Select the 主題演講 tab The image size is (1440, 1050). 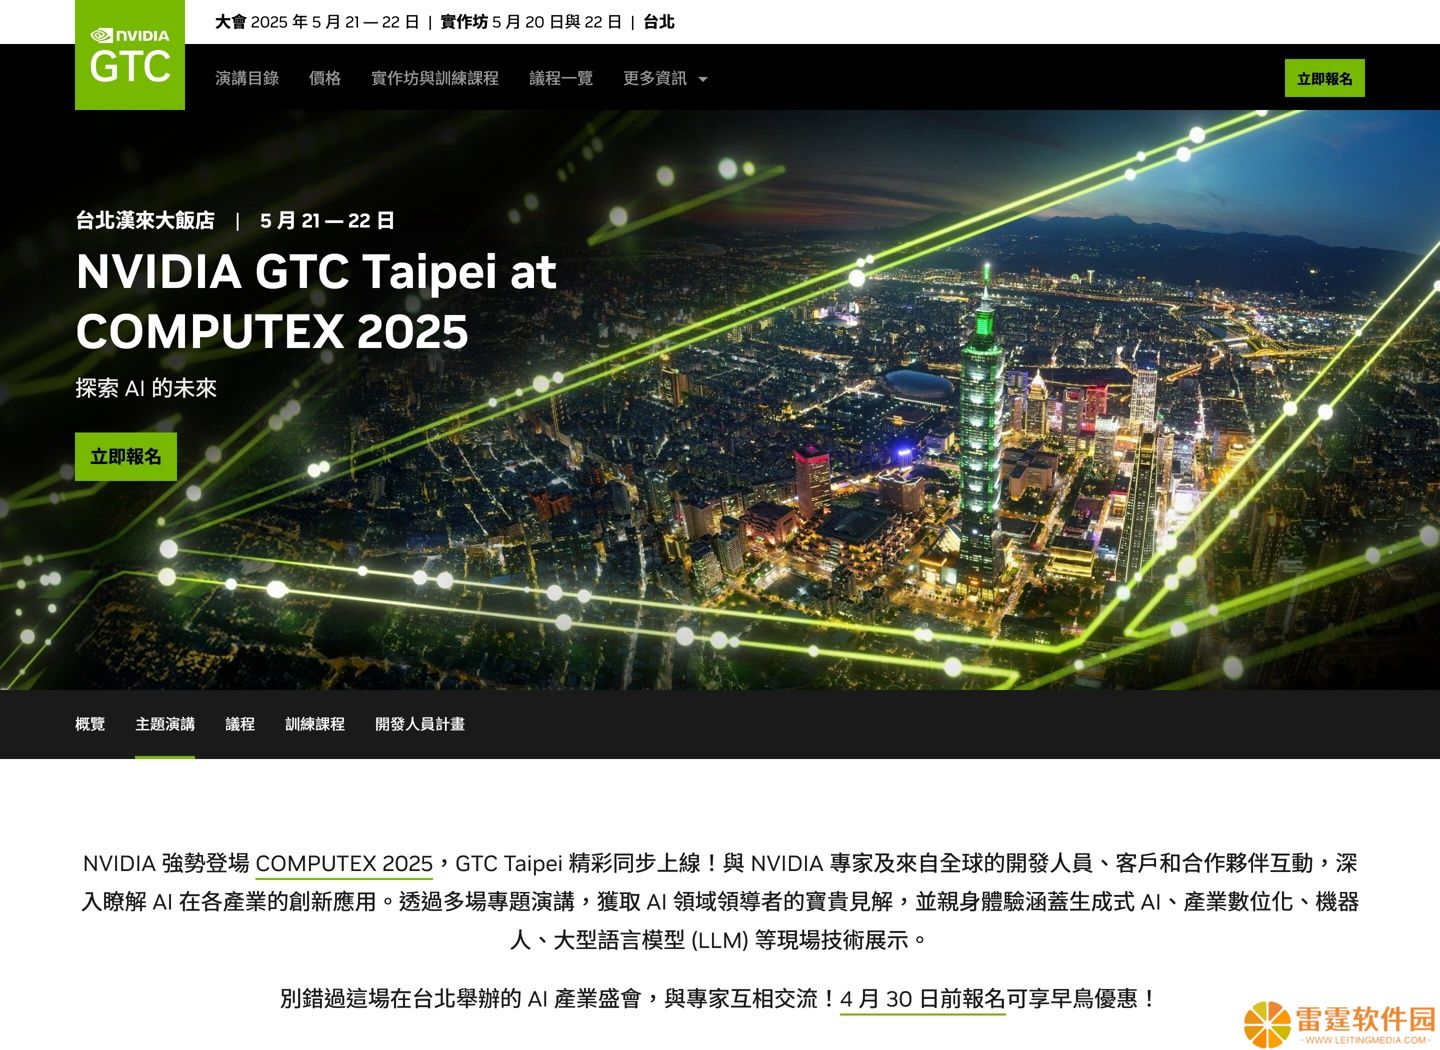point(165,724)
